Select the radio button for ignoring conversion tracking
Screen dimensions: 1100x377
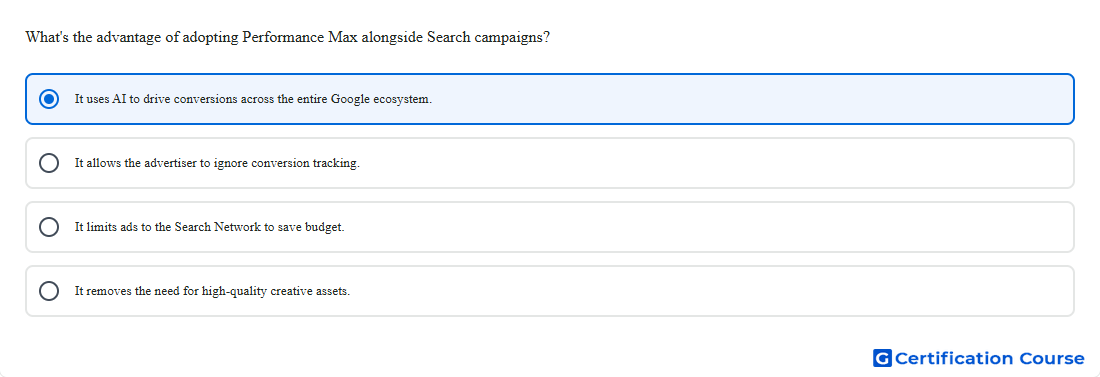click(49, 163)
